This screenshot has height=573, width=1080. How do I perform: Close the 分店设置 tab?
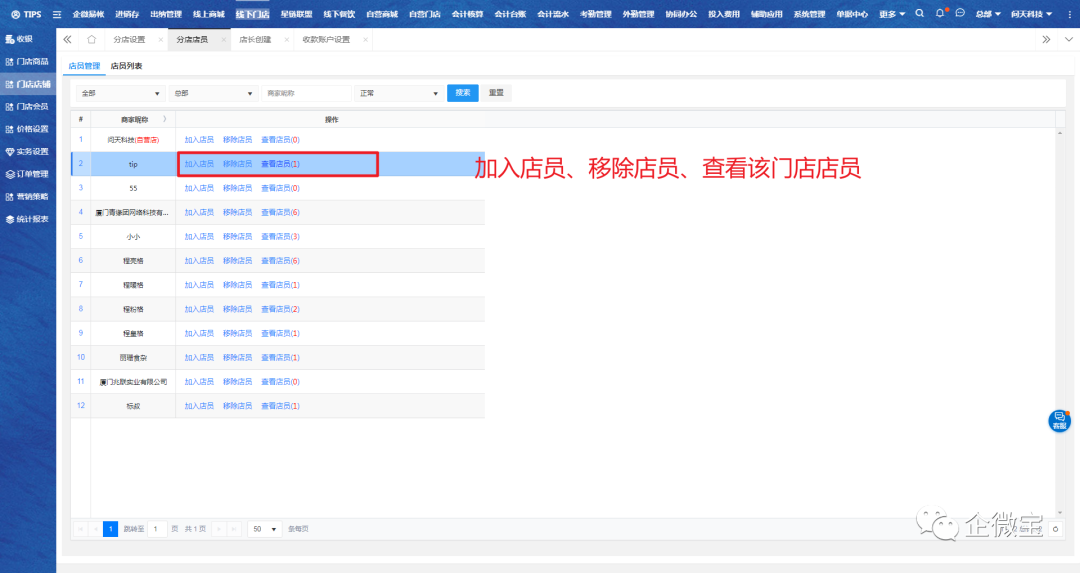tap(160, 40)
